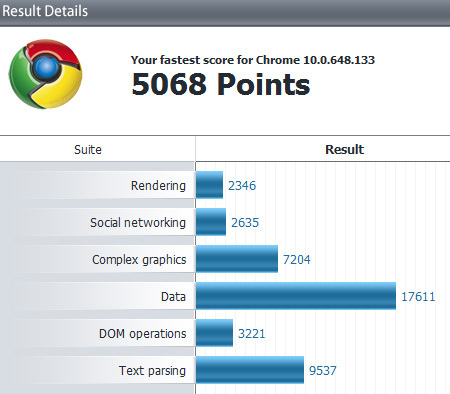Click the 9537 score value
Screen dimensions: 450x394
(x=323, y=371)
